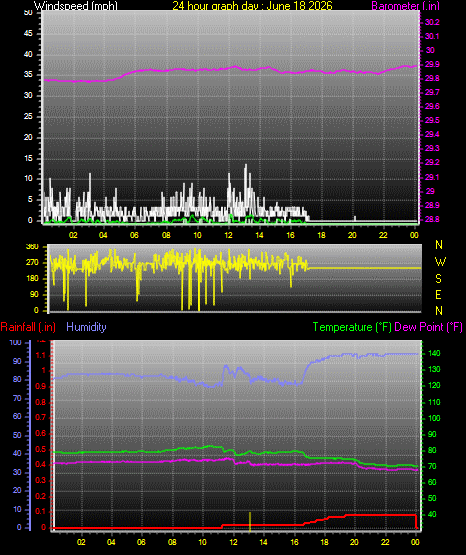
Task: Click the "110" temperature axis value
Action: point(434,402)
